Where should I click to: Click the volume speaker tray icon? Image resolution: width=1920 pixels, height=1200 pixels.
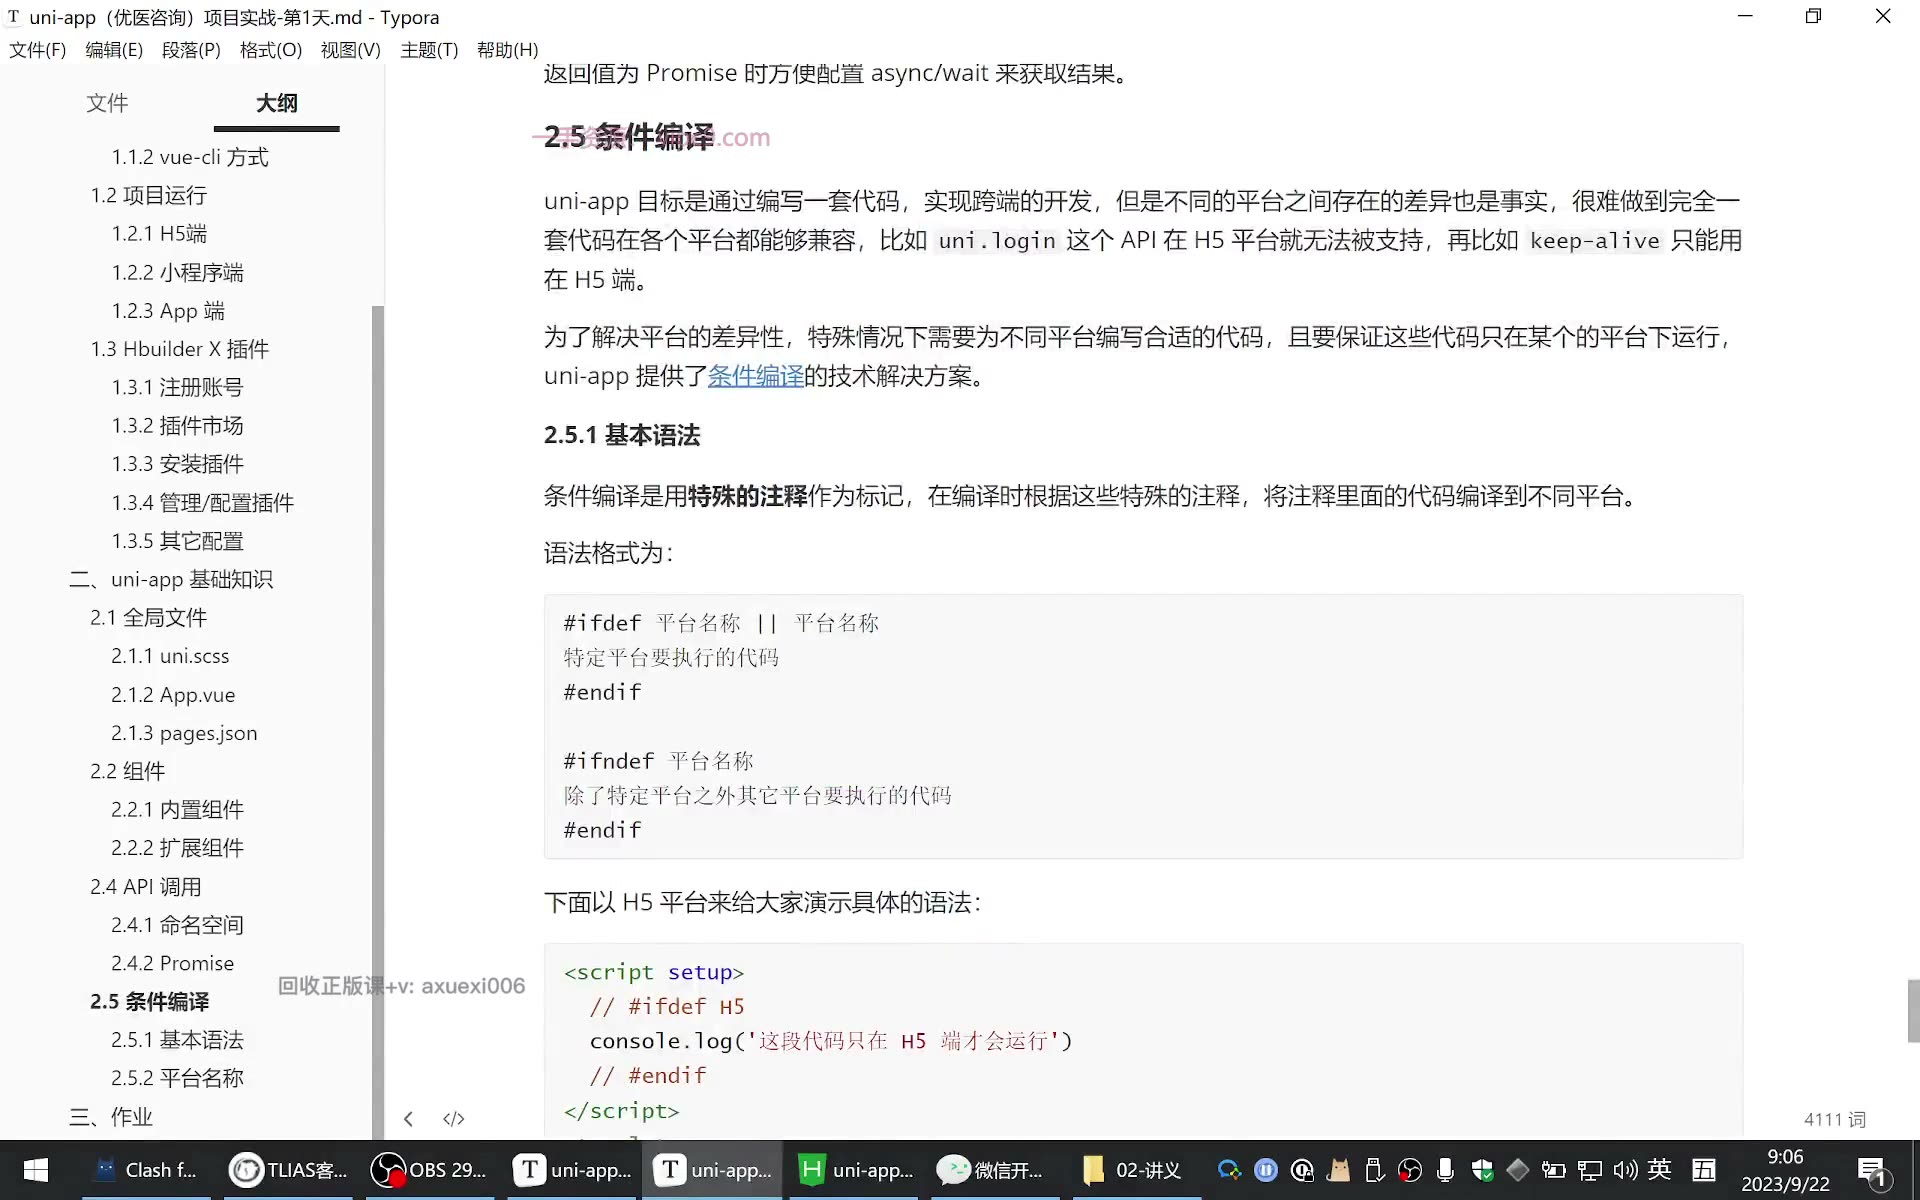pos(1625,1170)
